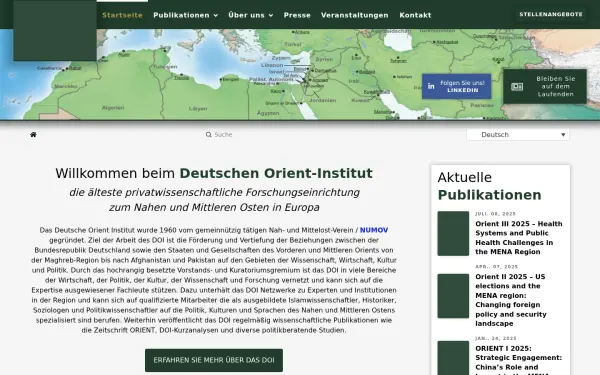600x375 pixels.
Task: Open the Startseite menu item
Action: [122, 15]
